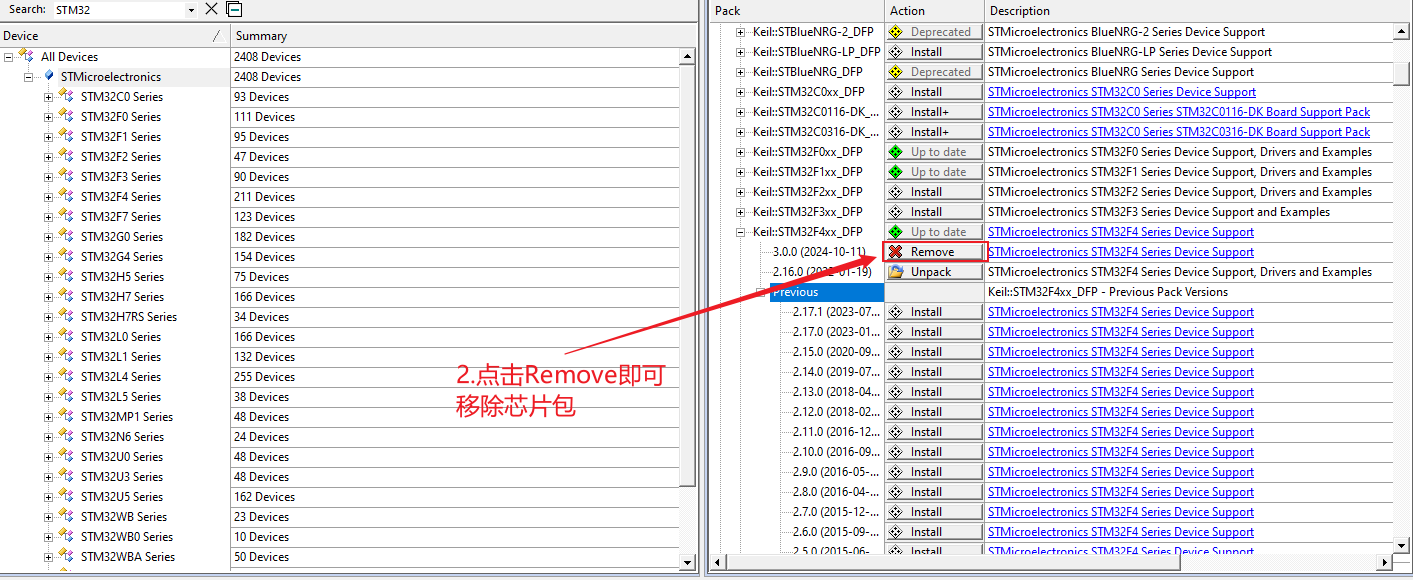Open the STM32C0116-DK Board Support Pack link

pyautogui.click(x=1179, y=112)
